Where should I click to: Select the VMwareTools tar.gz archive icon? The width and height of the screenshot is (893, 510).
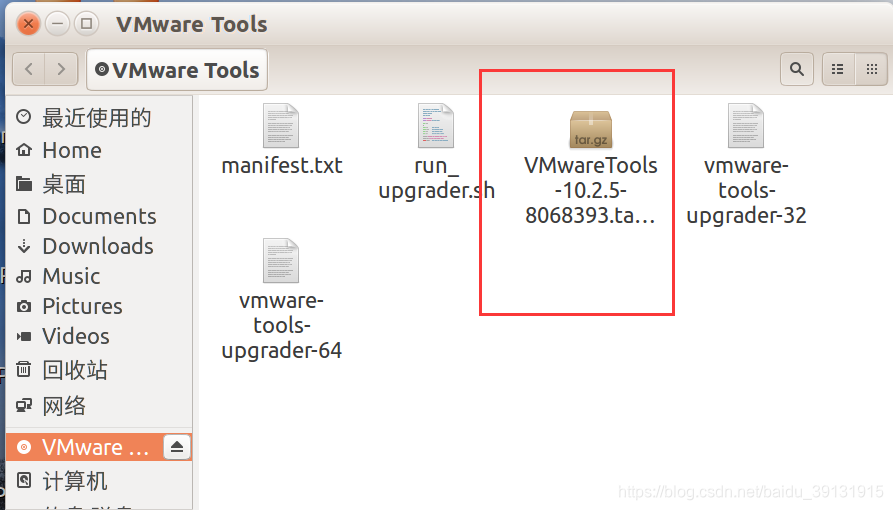pos(591,129)
